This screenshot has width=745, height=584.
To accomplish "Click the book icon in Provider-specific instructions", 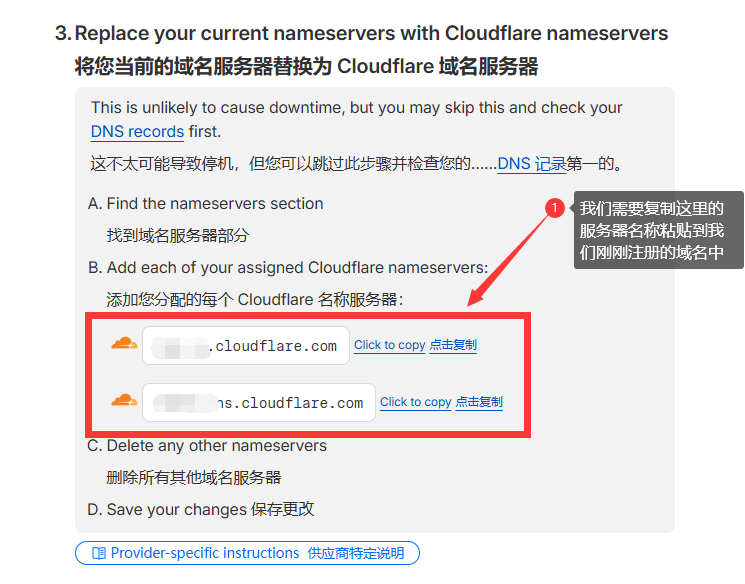I will 98,553.
